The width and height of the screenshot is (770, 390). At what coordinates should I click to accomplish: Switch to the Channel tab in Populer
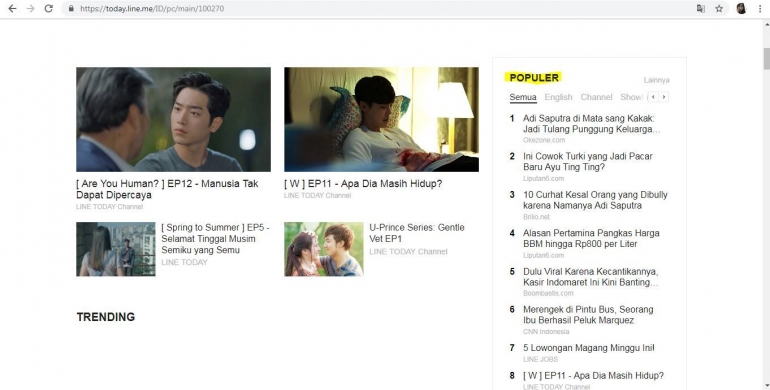[x=596, y=97]
